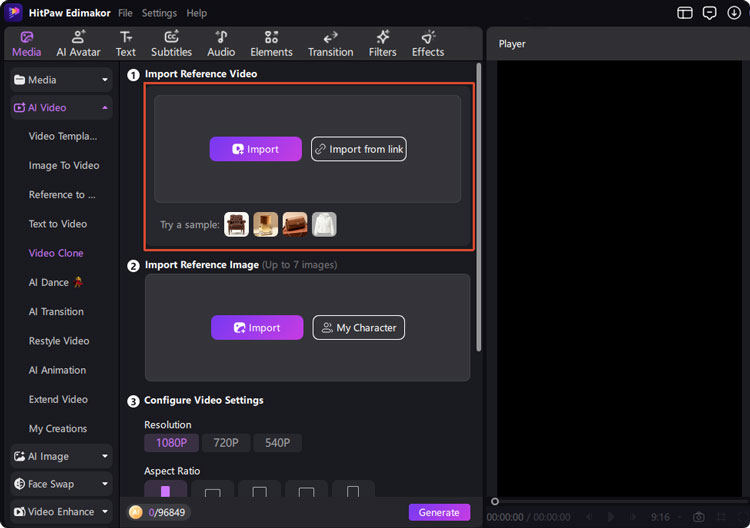Select Video Templates in sidebar
The image size is (750, 528).
(x=63, y=136)
